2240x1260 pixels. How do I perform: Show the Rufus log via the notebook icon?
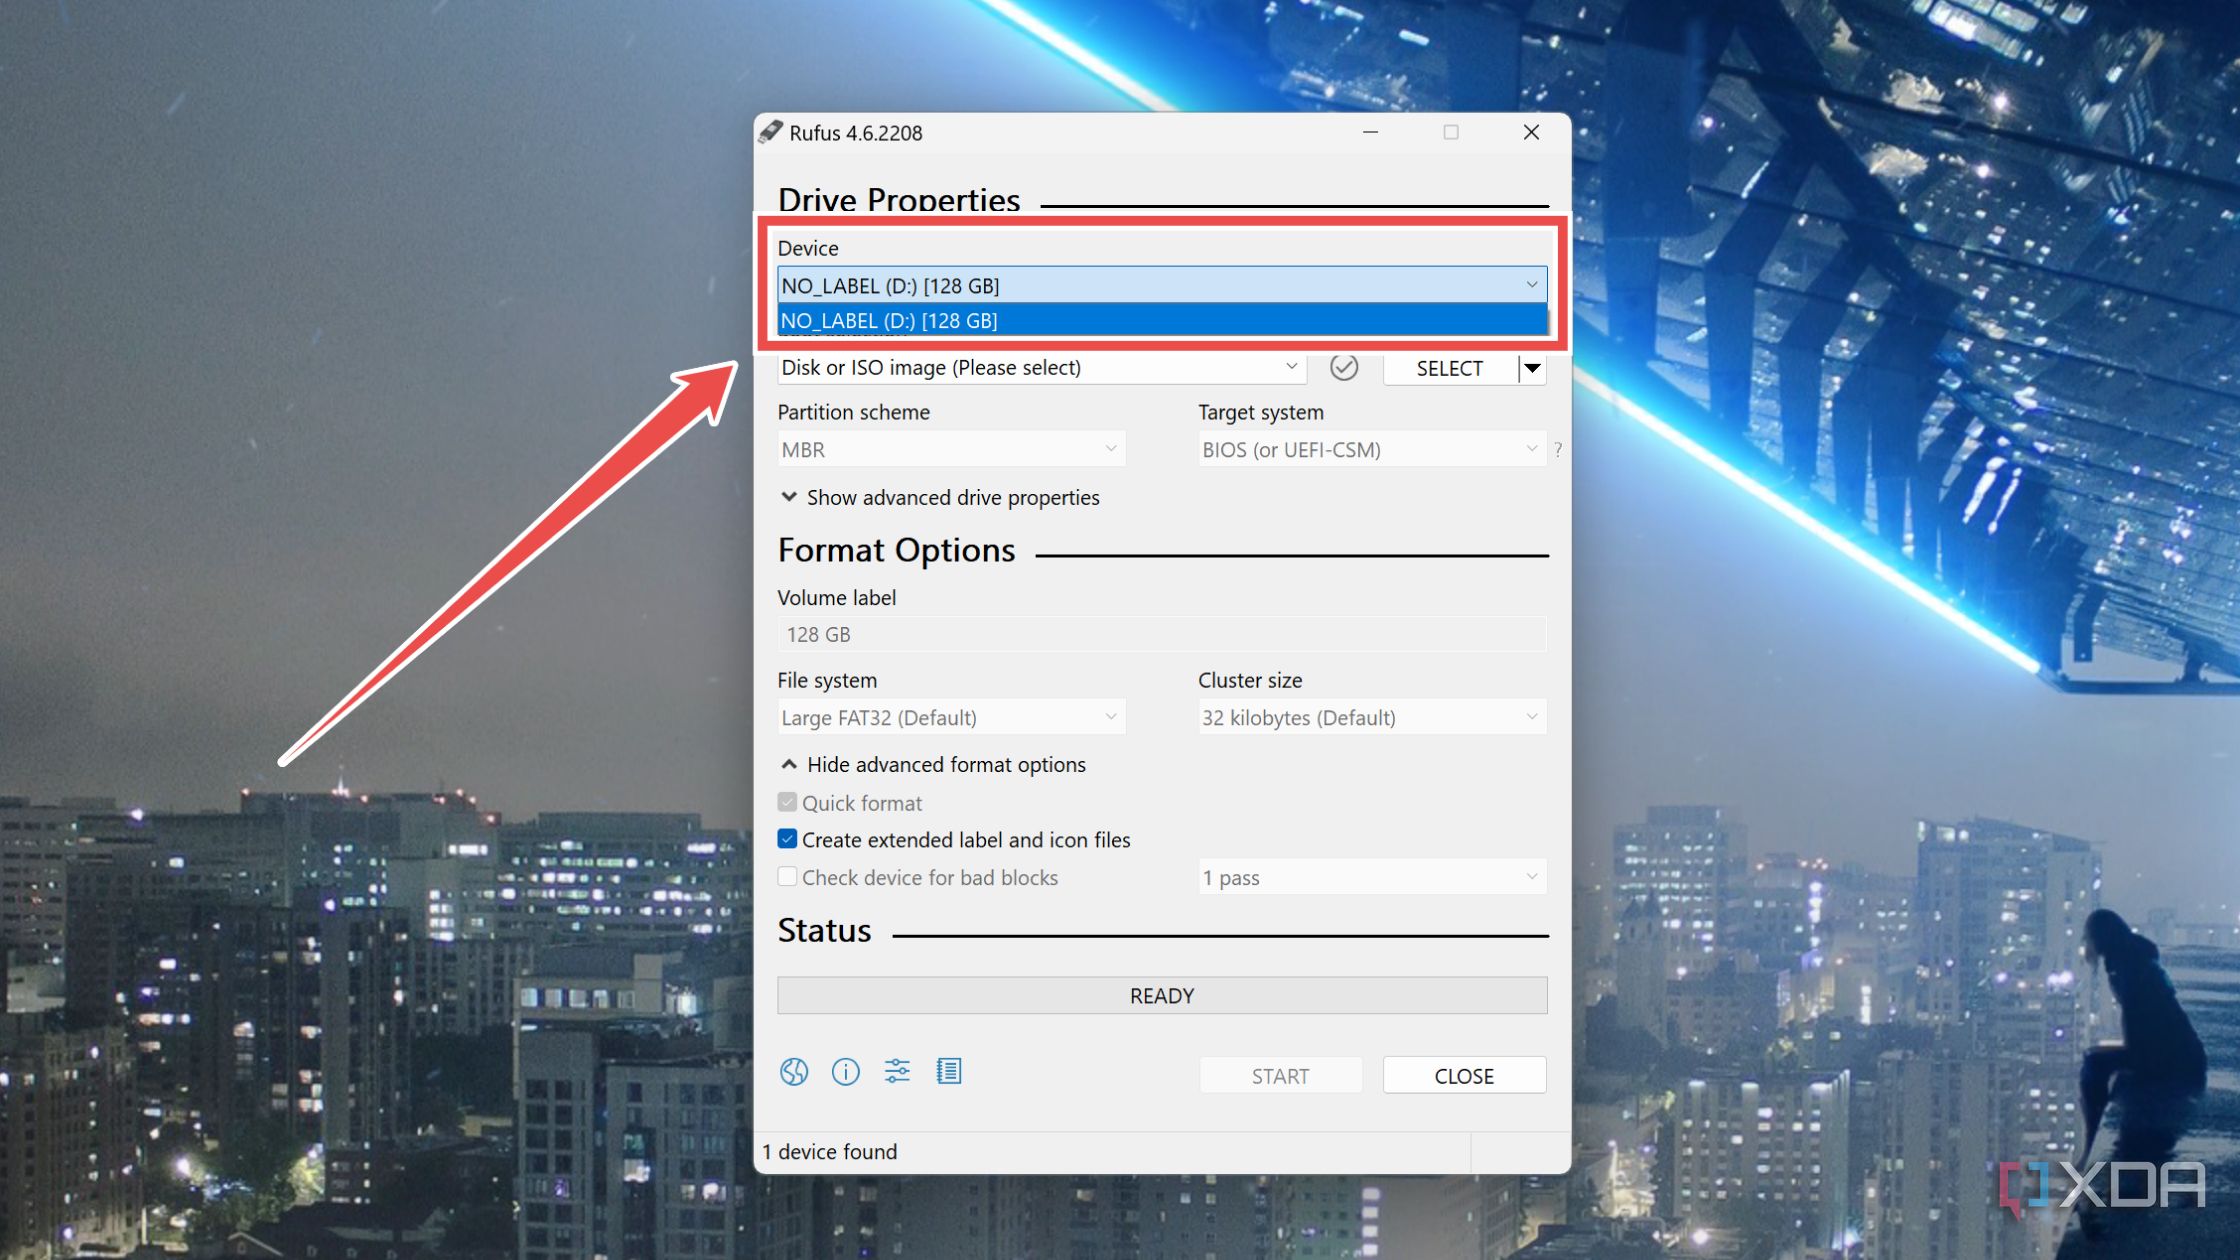(x=948, y=1071)
